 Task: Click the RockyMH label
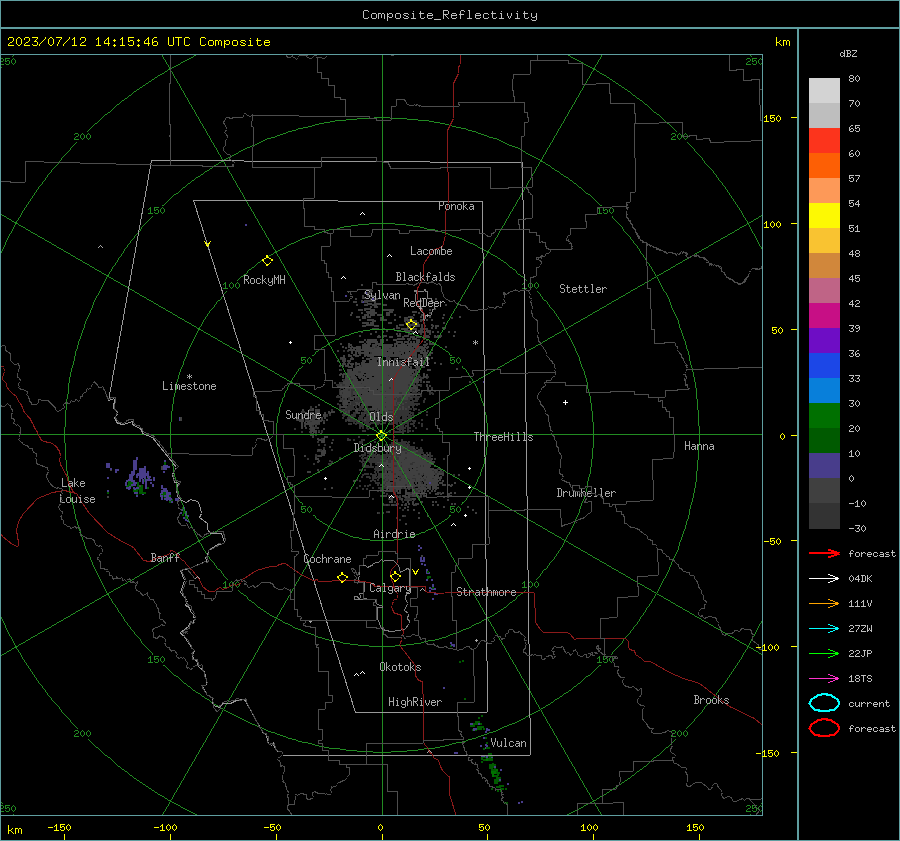(x=264, y=280)
